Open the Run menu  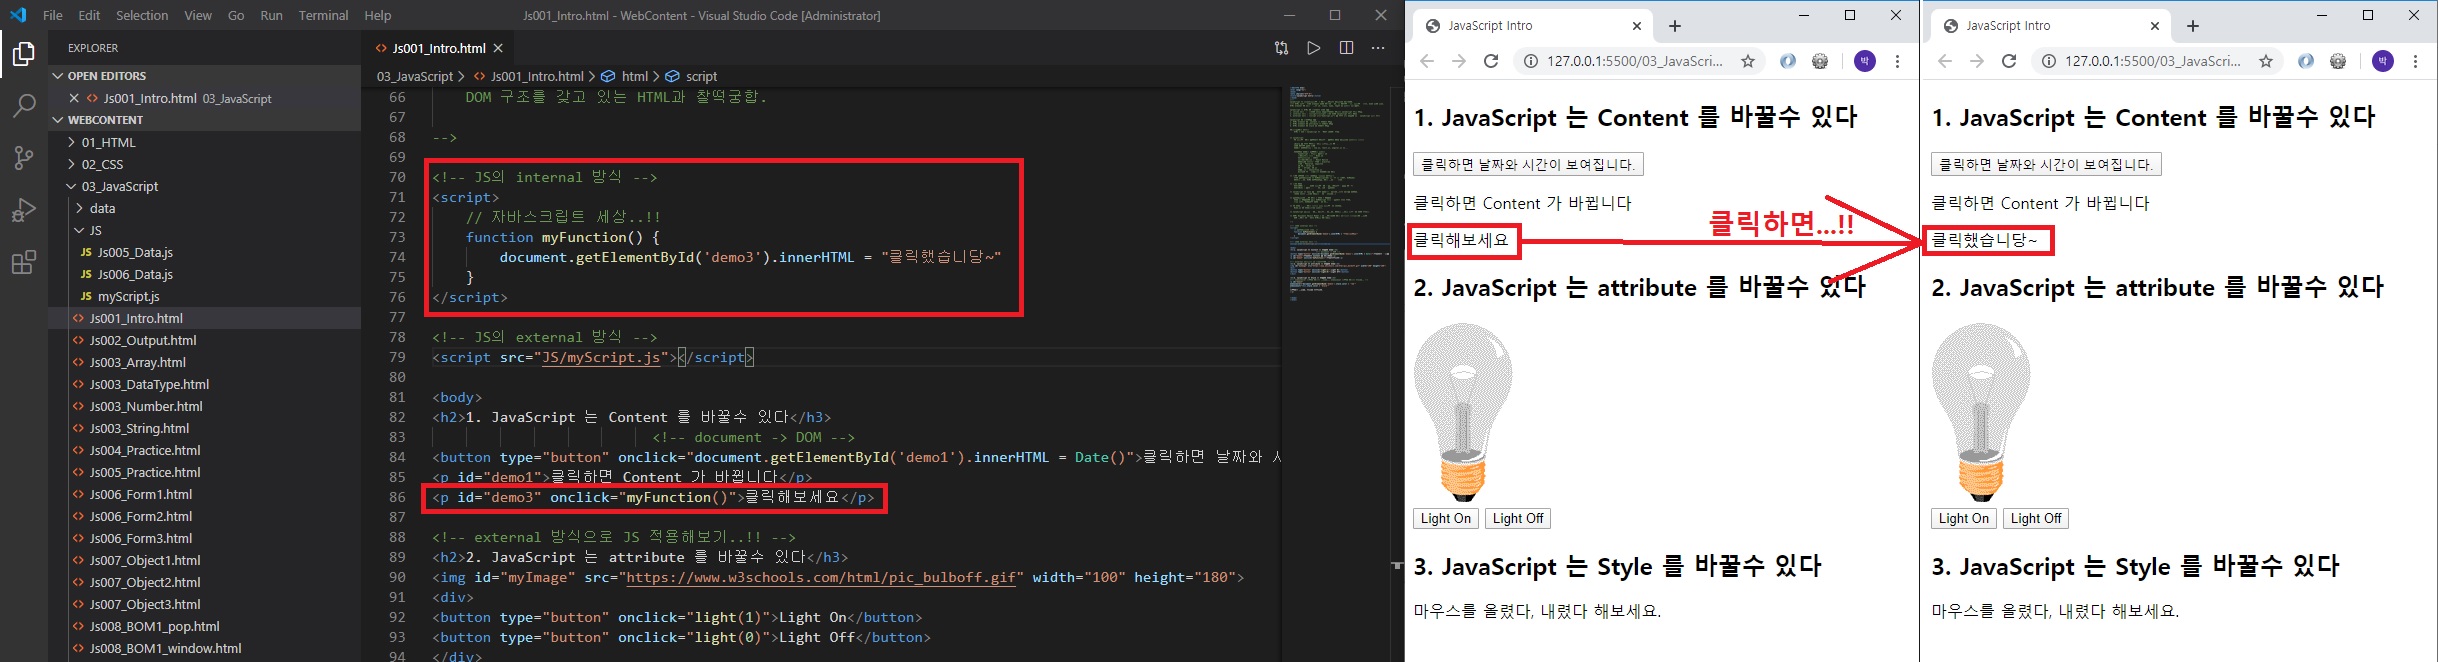[x=271, y=15]
